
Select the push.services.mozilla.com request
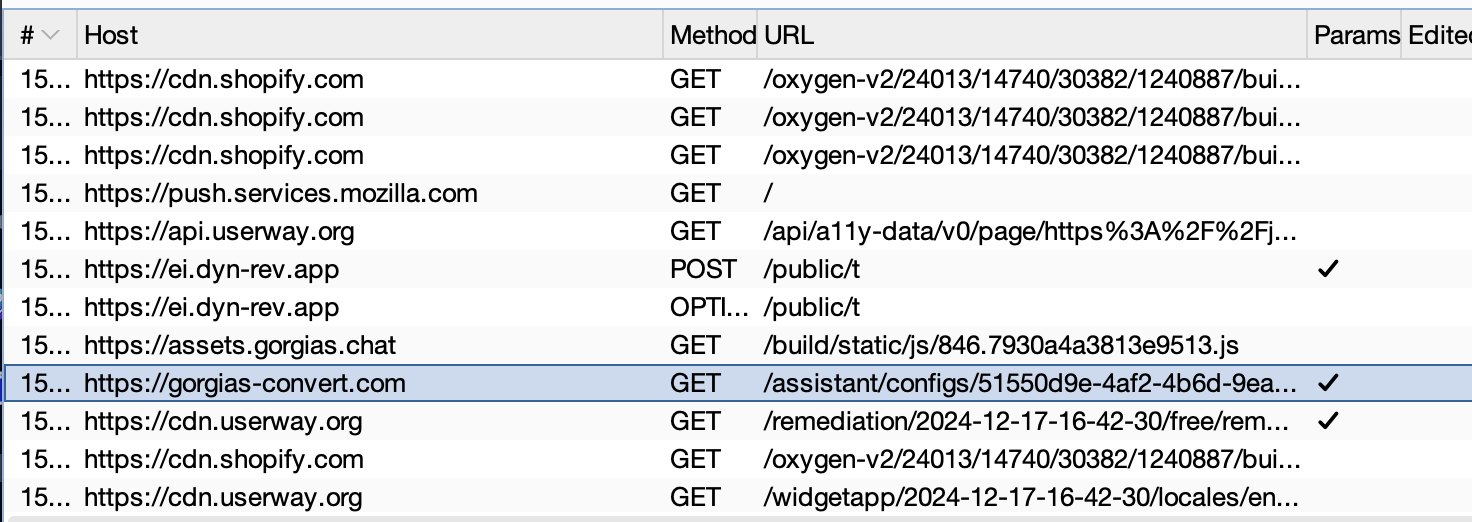pos(280,194)
